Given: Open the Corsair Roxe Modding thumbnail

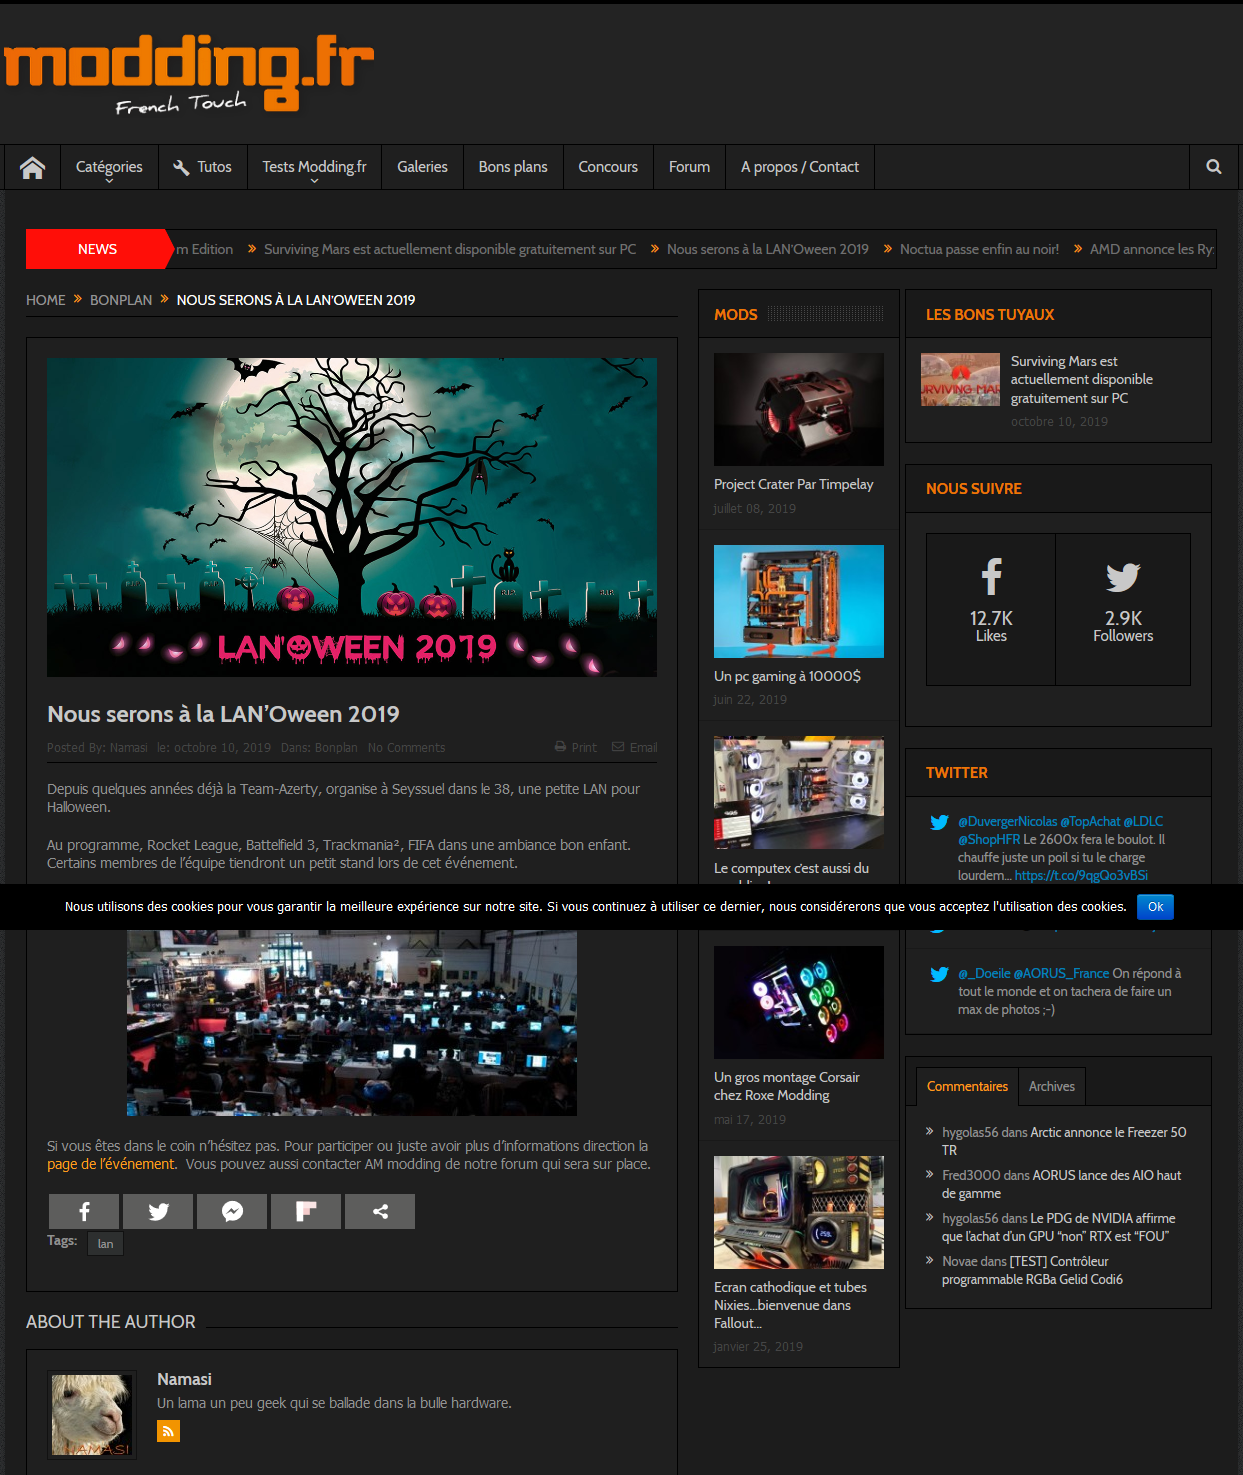Looking at the screenshot, I should [x=799, y=1002].
